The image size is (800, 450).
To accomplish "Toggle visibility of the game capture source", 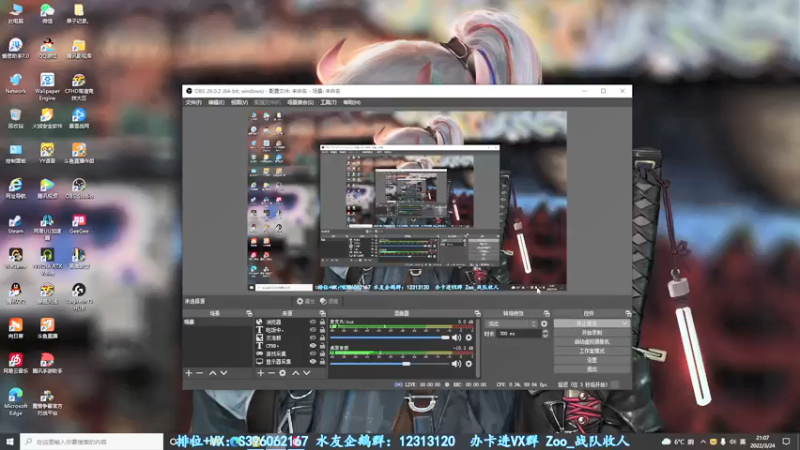I will click(x=313, y=354).
